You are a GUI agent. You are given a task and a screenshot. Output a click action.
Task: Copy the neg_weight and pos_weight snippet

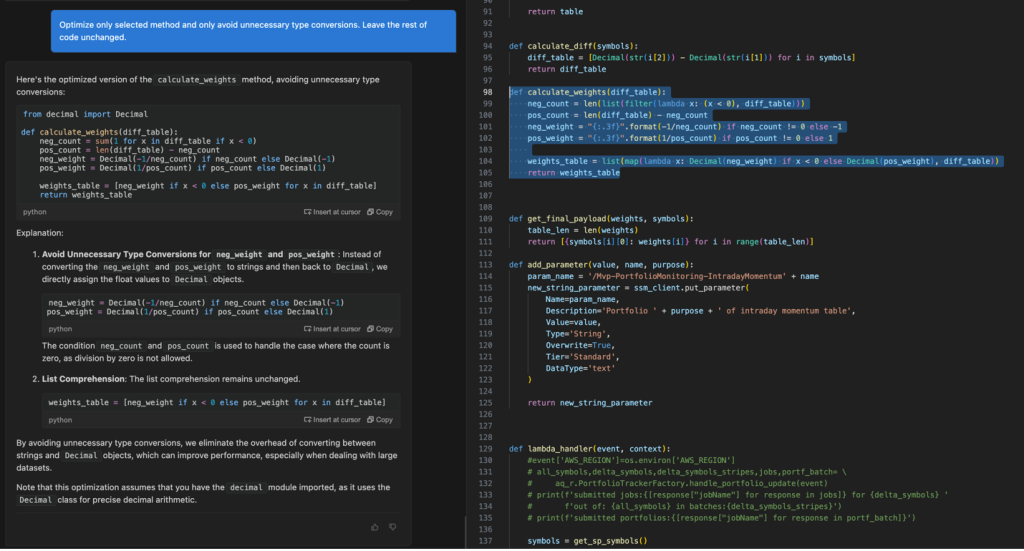(x=380, y=328)
